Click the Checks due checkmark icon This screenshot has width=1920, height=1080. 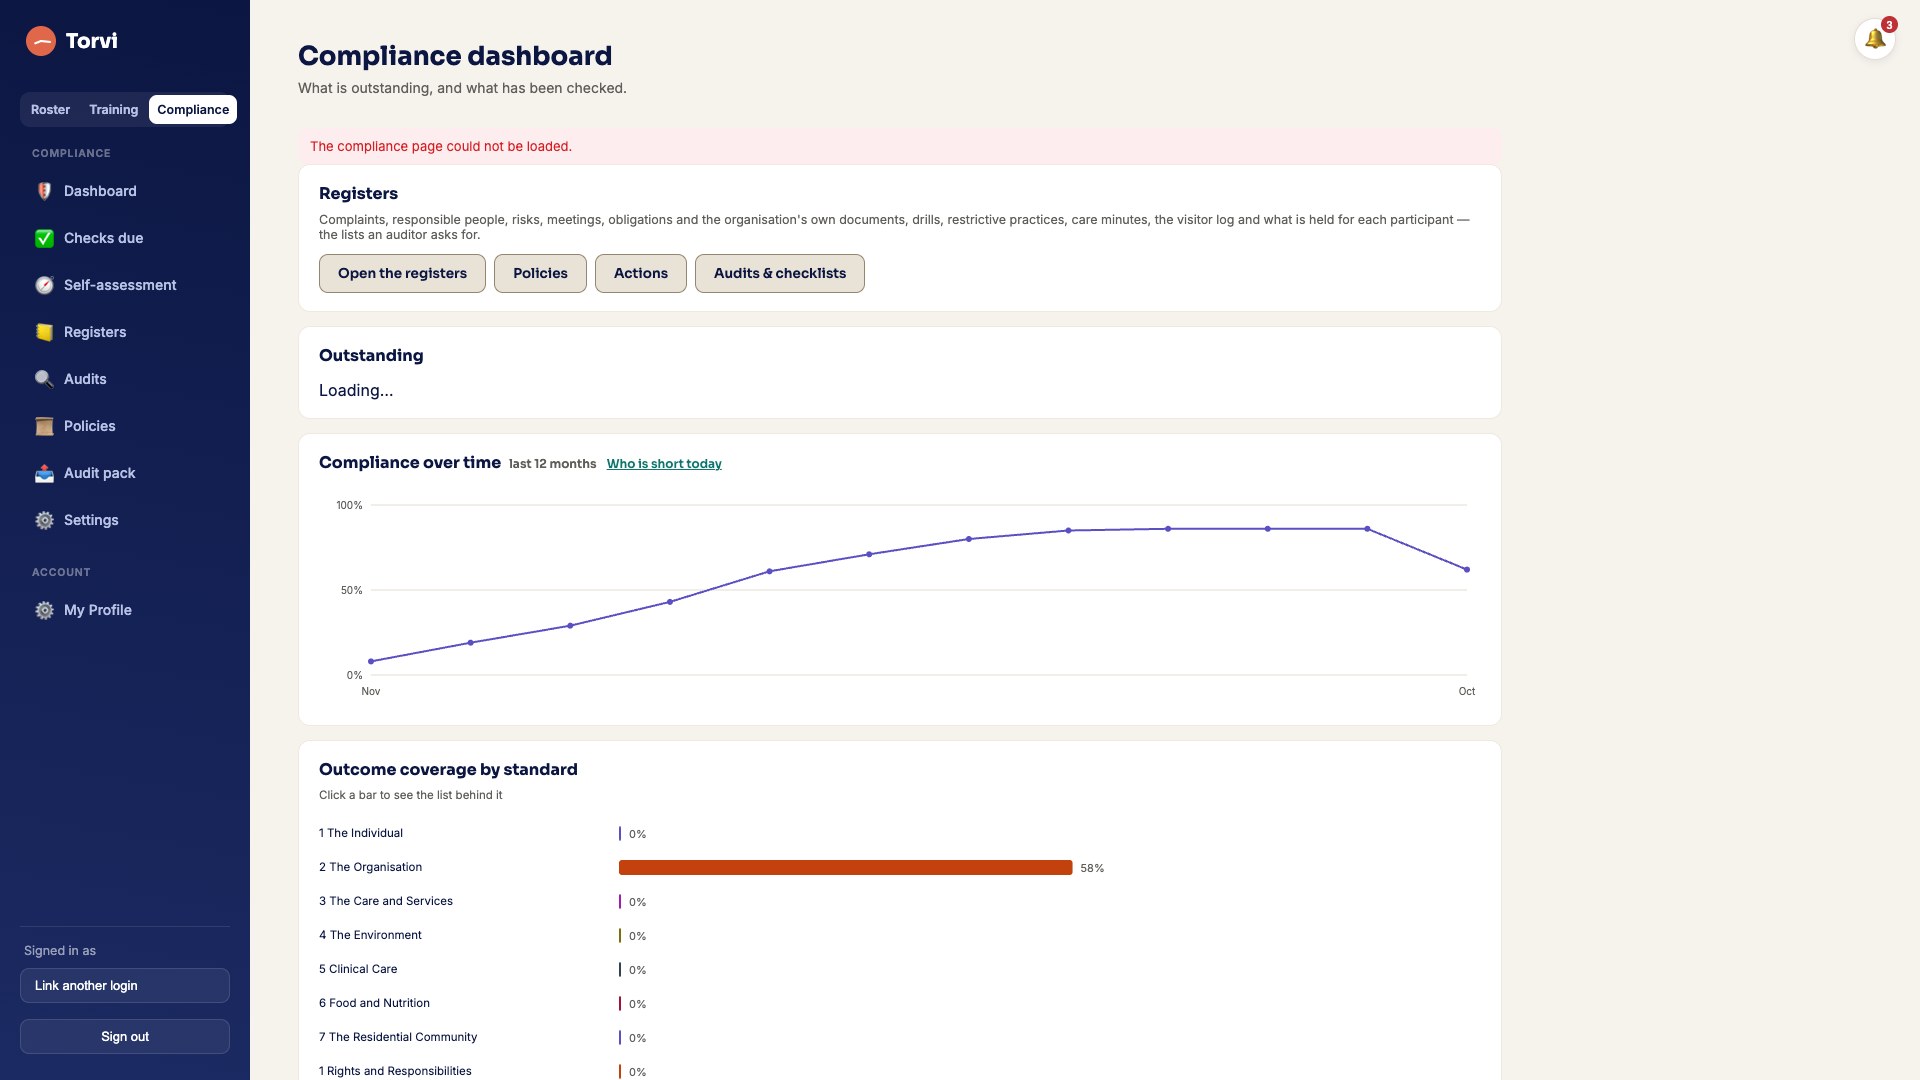pos(44,238)
